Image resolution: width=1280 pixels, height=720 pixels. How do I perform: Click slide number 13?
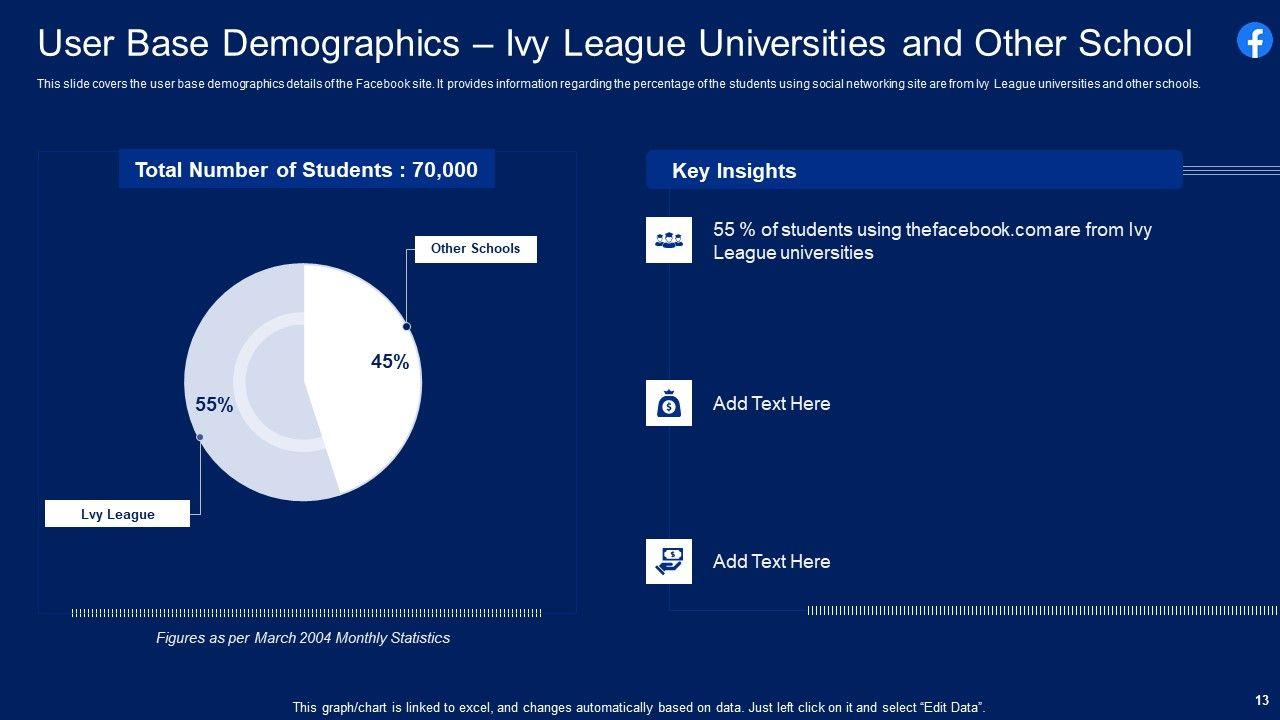[x=1261, y=700]
